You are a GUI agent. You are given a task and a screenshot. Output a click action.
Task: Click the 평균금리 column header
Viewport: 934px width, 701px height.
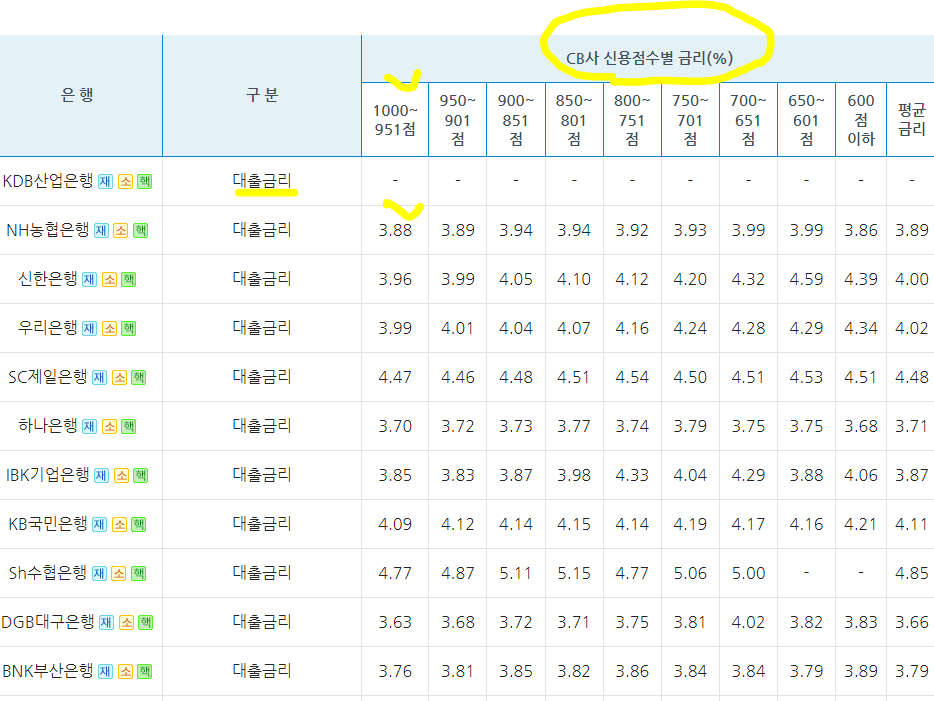[911, 120]
